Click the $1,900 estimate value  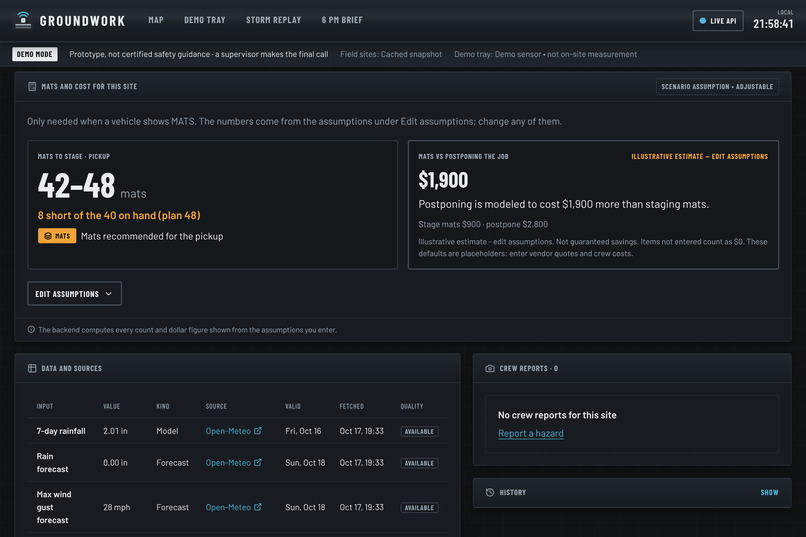pos(443,180)
